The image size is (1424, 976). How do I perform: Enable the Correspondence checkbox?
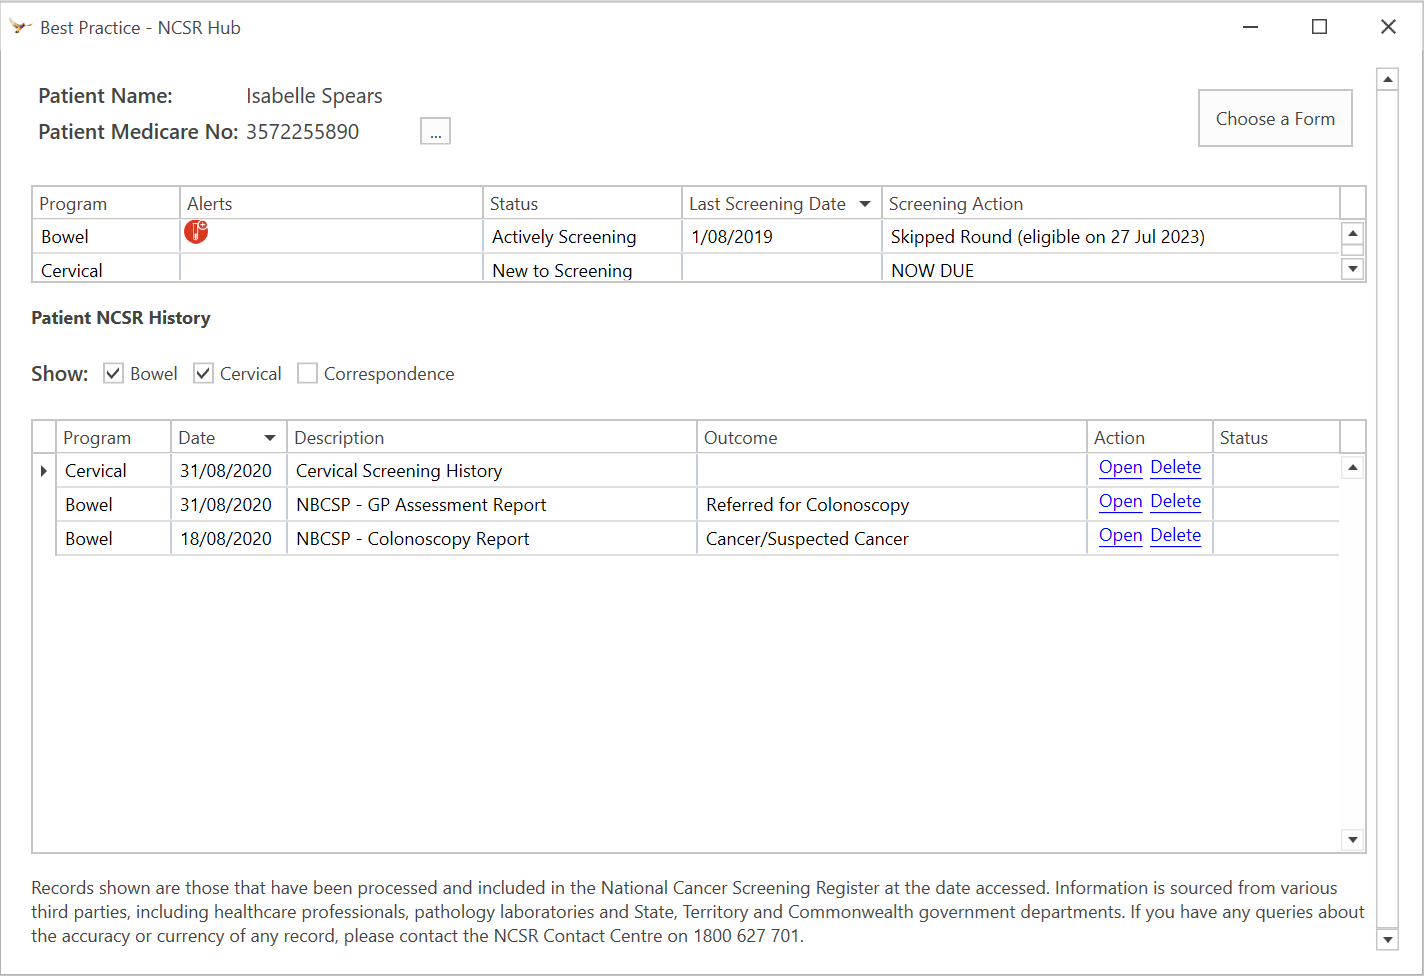pyautogui.click(x=307, y=373)
